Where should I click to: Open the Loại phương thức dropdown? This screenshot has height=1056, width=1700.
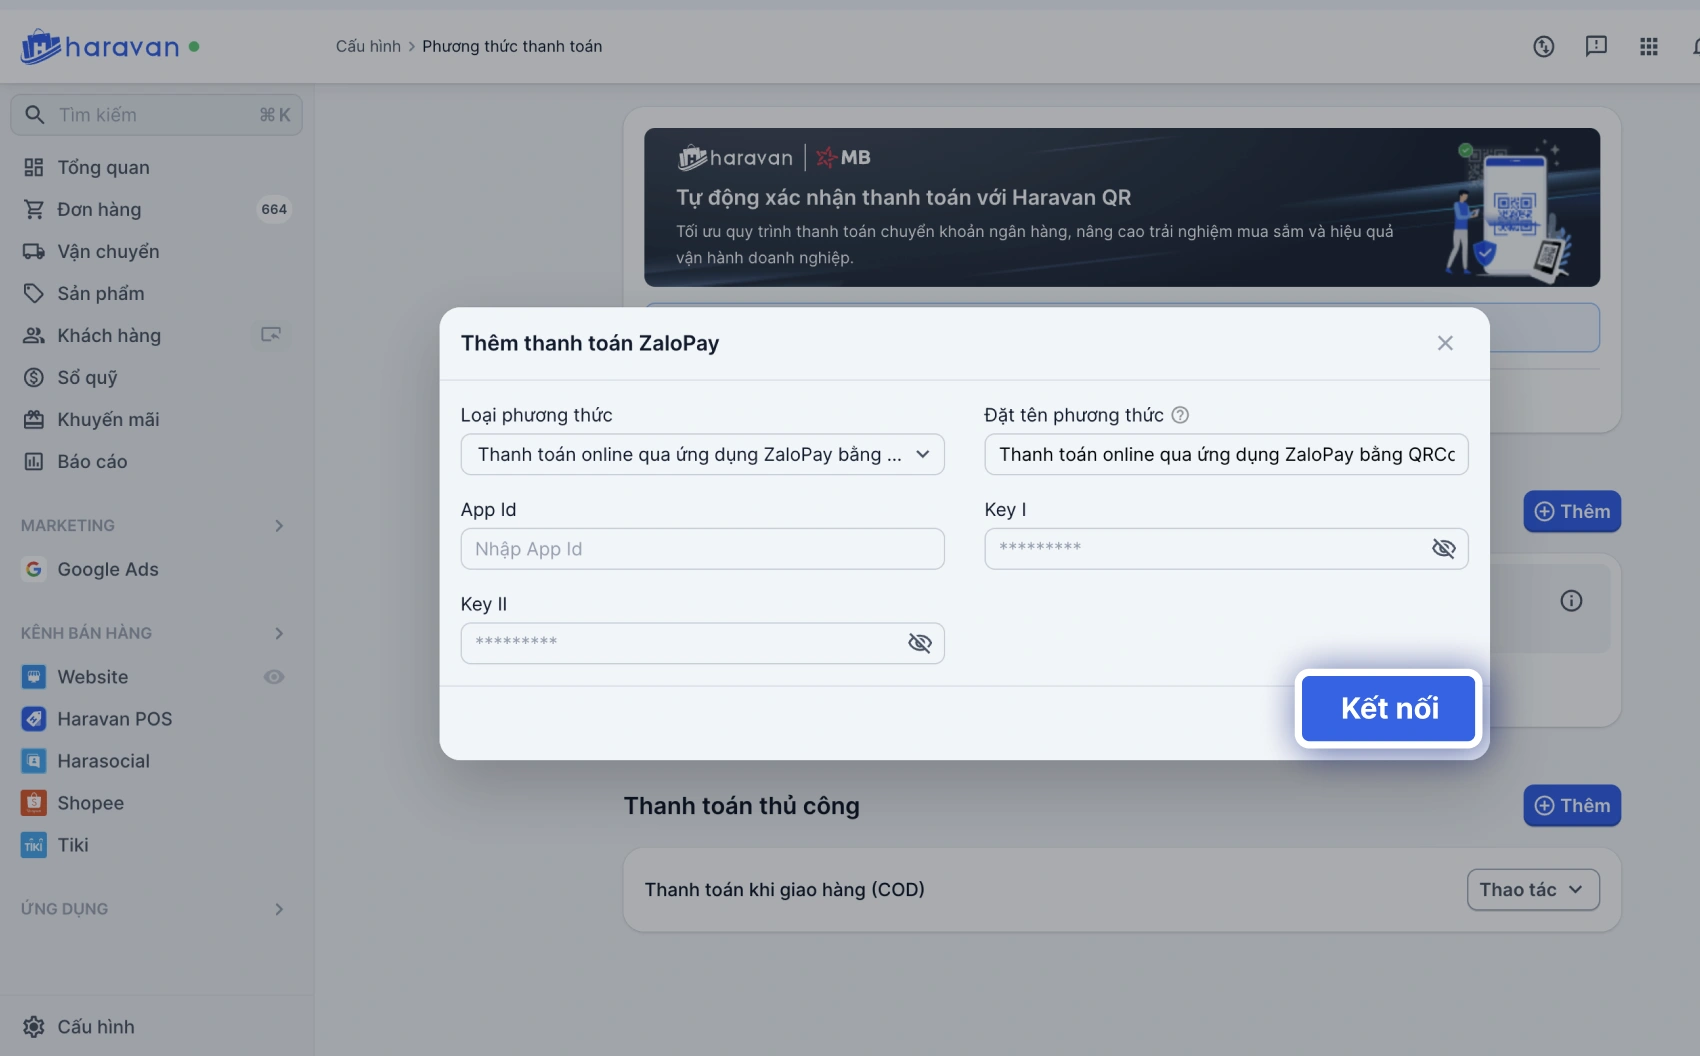702,454
